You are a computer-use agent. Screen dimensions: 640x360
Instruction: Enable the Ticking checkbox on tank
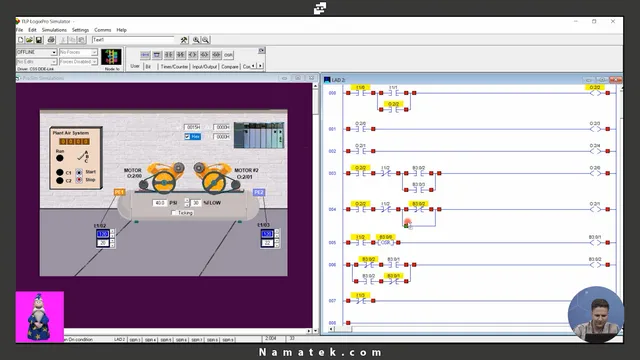coord(174,213)
